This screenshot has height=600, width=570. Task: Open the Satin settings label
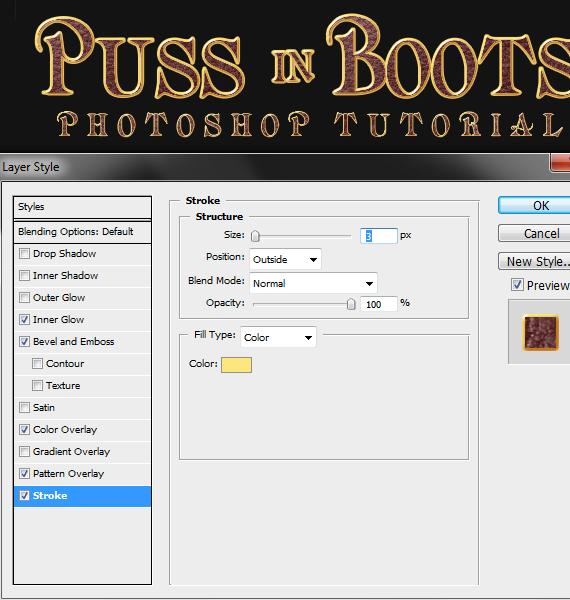pos(44,408)
